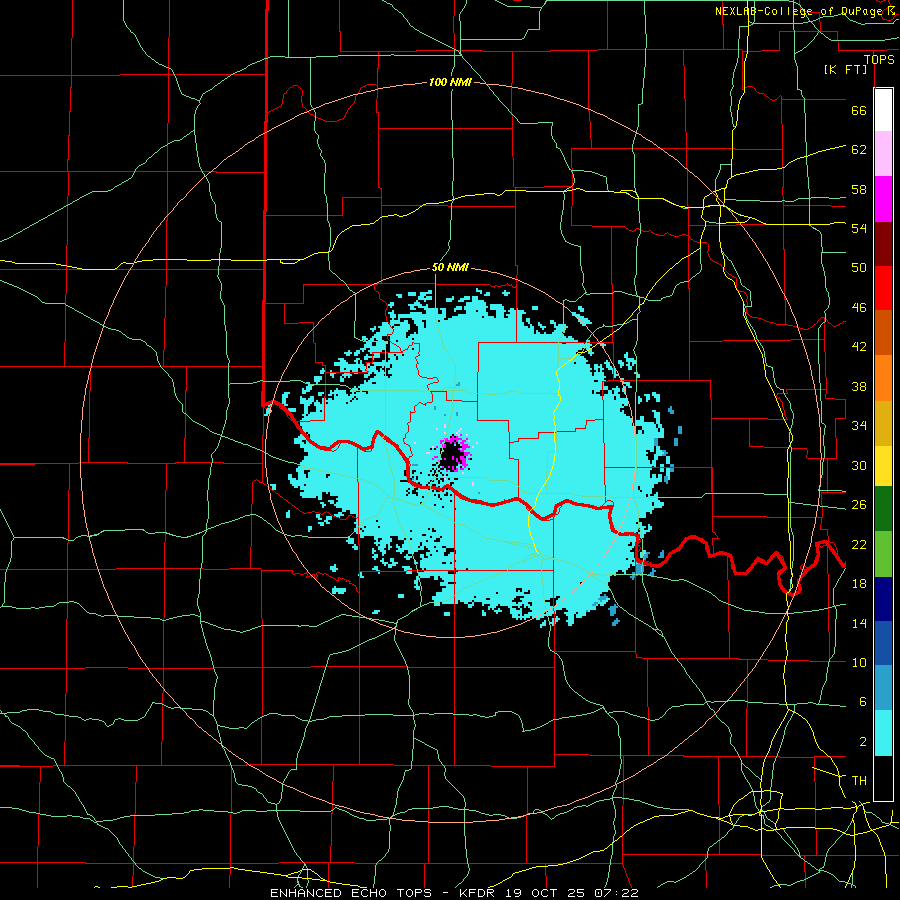The image size is (900, 900).
Task: Click the gold legend swatch
Action: 883,423
